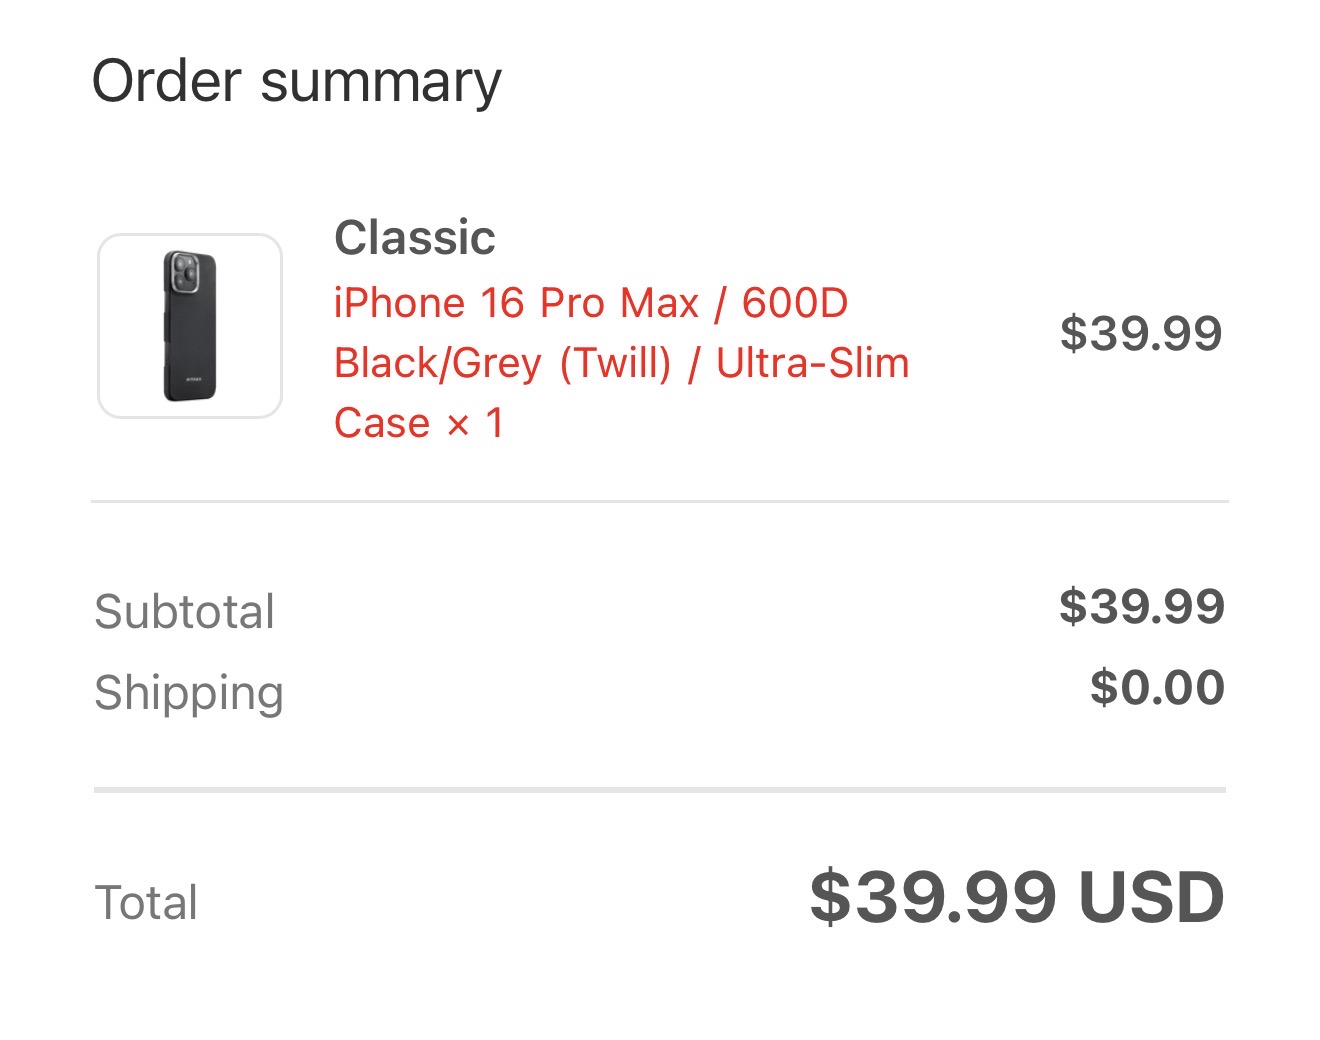Image resolution: width=1320 pixels, height=1040 pixels.
Task: Click the USD currency text
Action: [x=1152, y=897]
